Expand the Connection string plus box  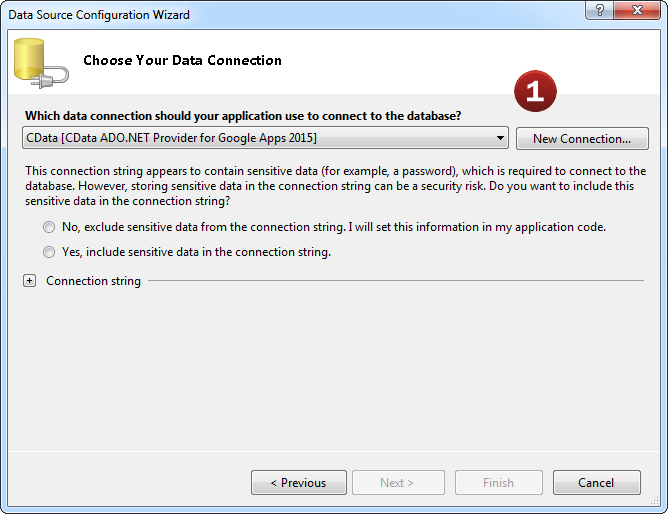pos(30,281)
